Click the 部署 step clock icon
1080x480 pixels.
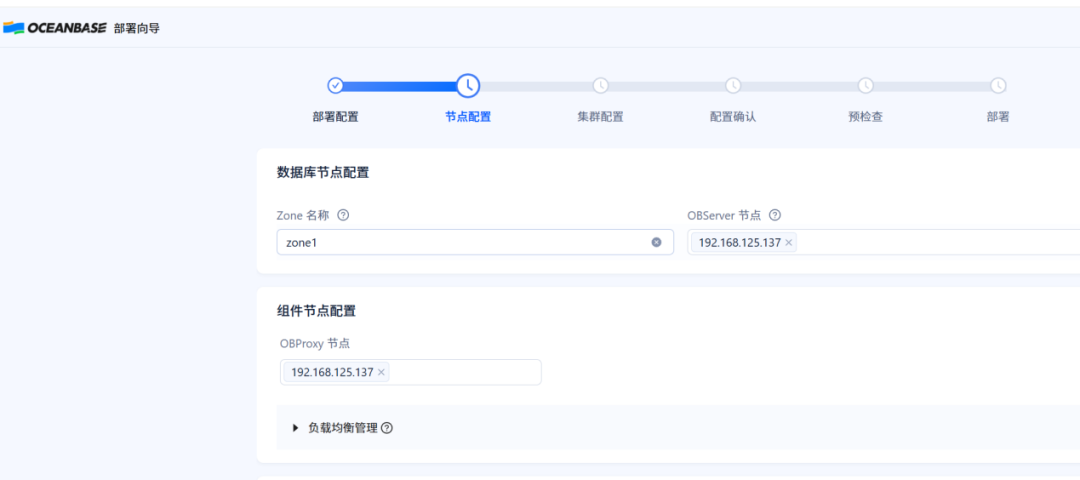click(998, 85)
